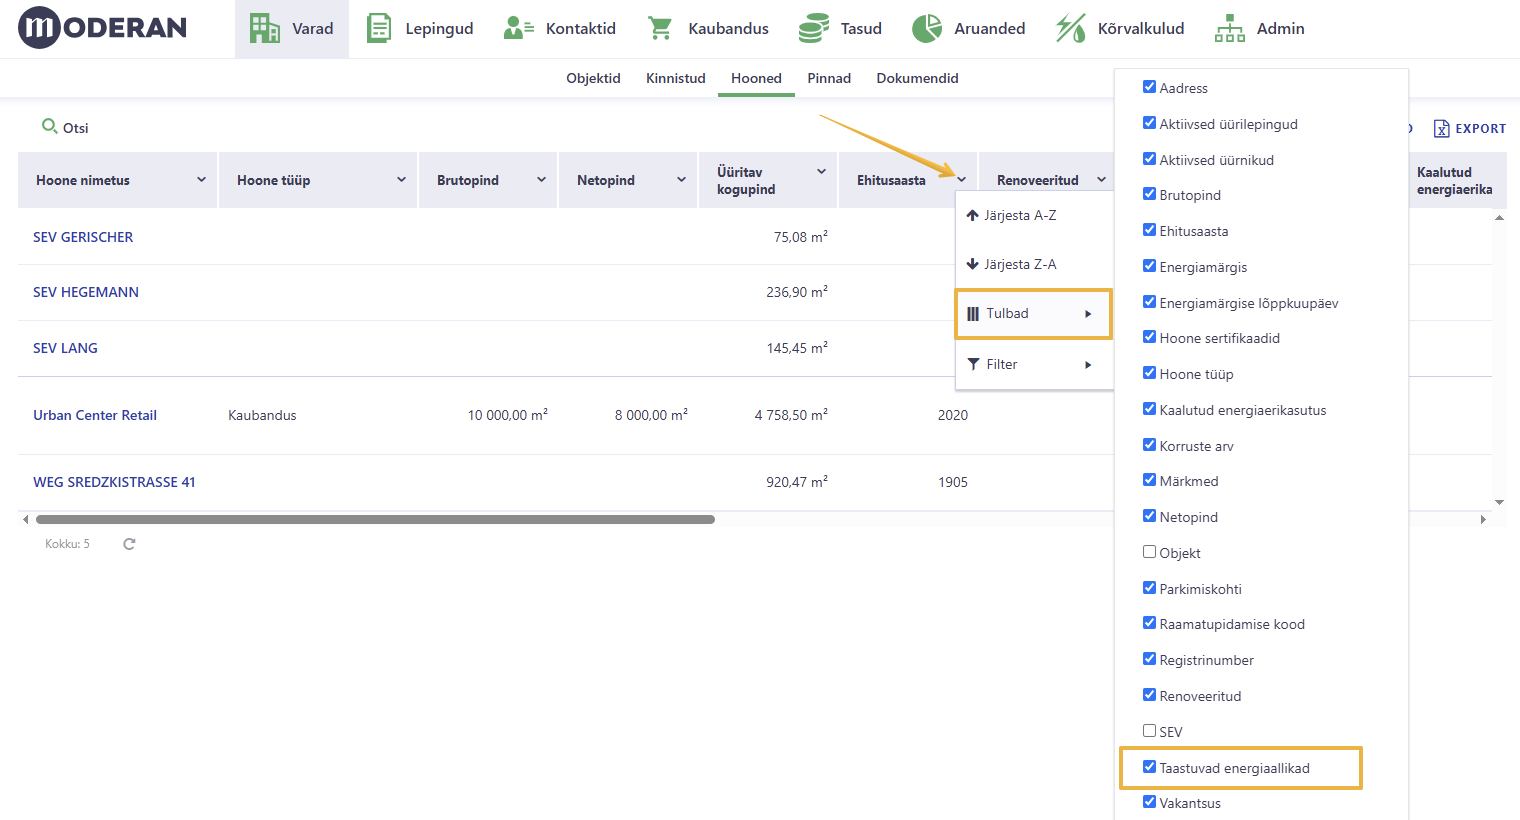Open the Kontaktid person icon

point(518,28)
